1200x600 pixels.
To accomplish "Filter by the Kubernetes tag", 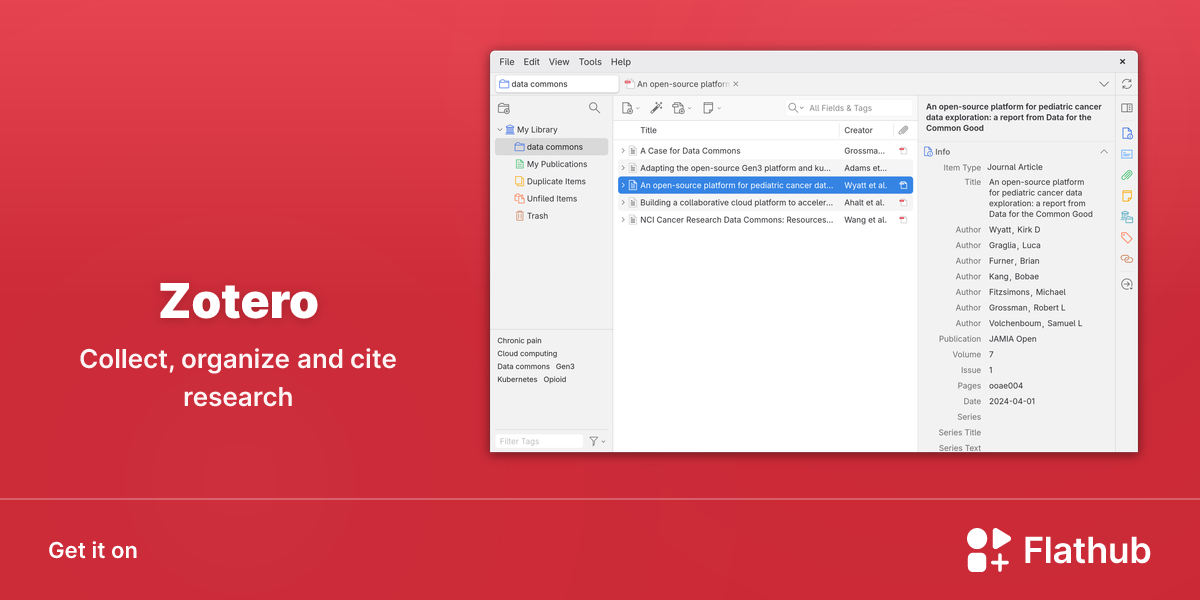I will [x=517, y=380].
